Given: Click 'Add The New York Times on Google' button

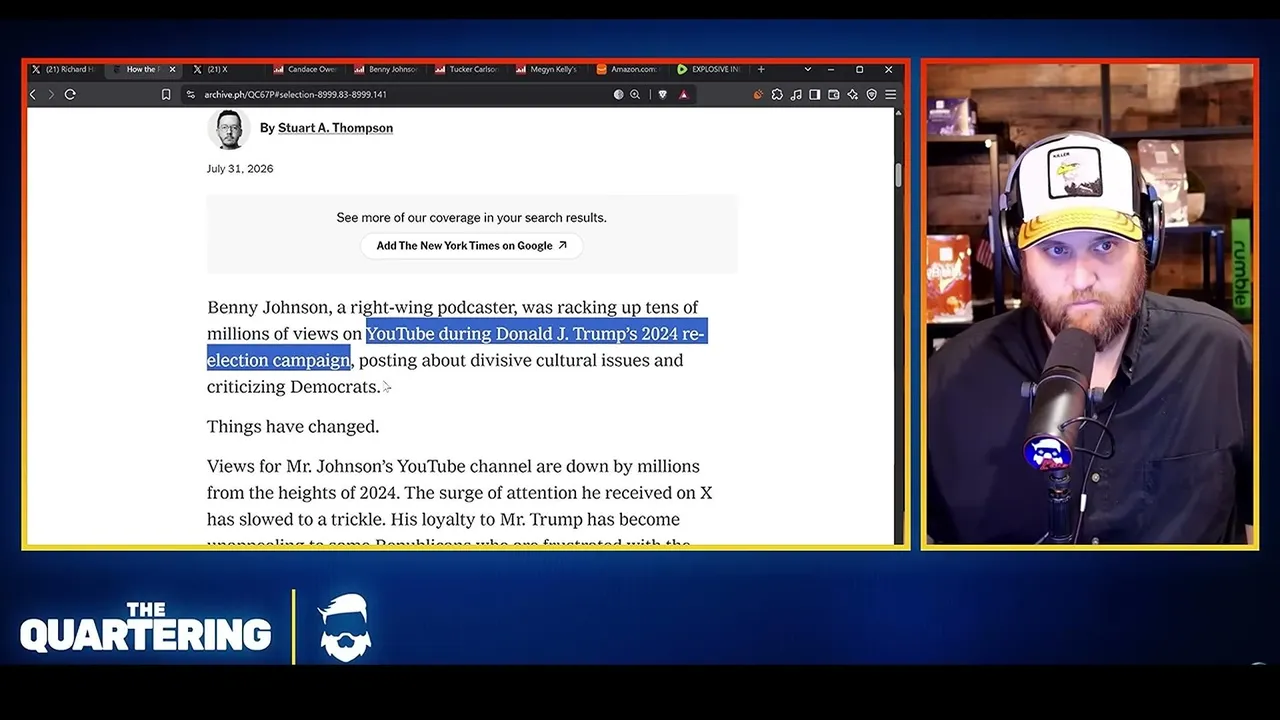Looking at the screenshot, I should coord(472,245).
